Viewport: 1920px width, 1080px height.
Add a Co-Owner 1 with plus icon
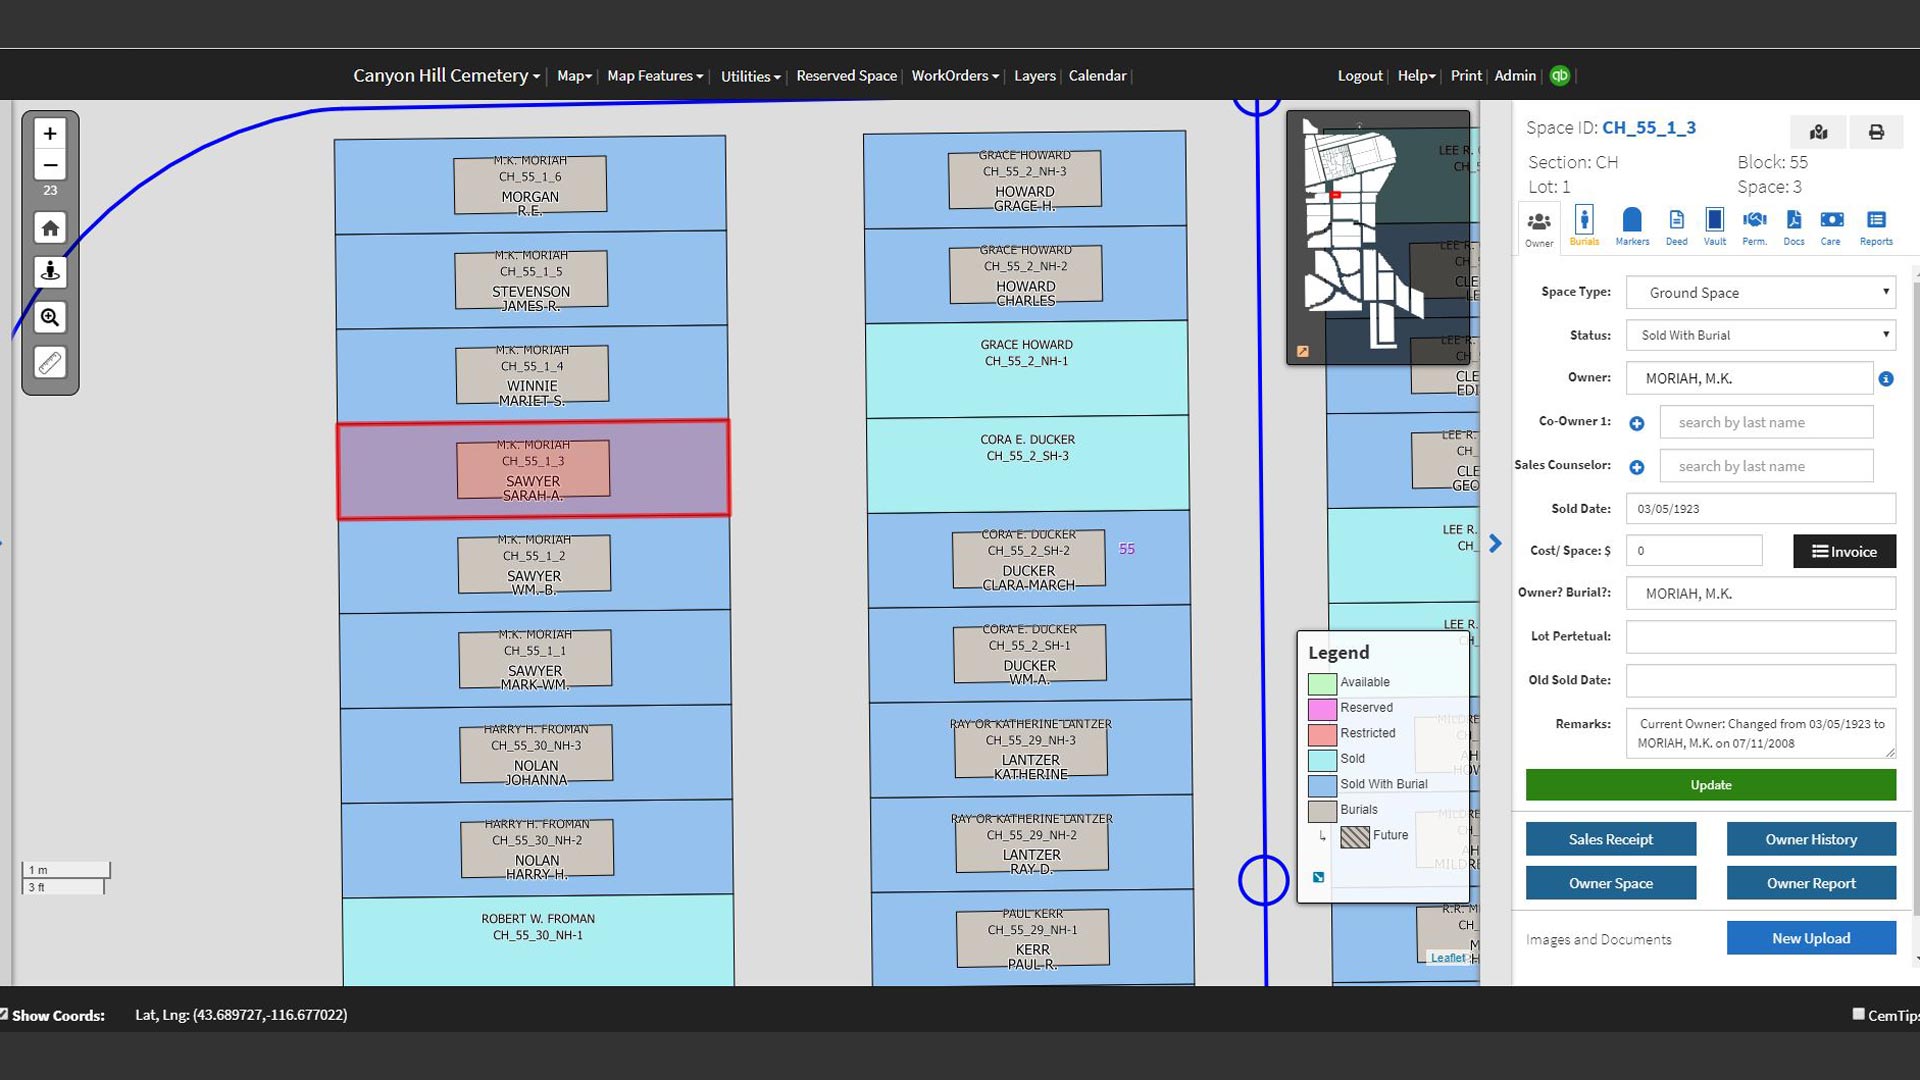(x=1637, y=424)
